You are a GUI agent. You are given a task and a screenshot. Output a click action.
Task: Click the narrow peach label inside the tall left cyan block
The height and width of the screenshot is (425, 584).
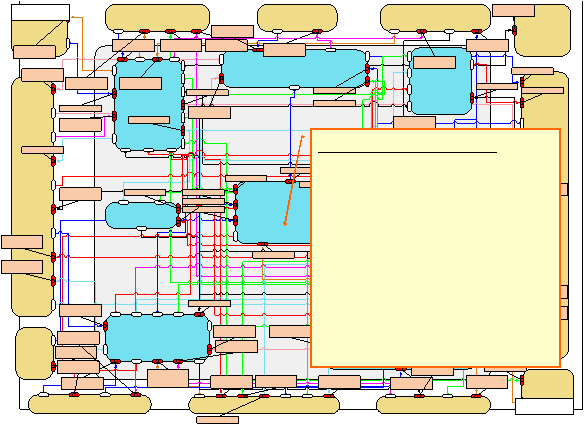pos(149,120)
